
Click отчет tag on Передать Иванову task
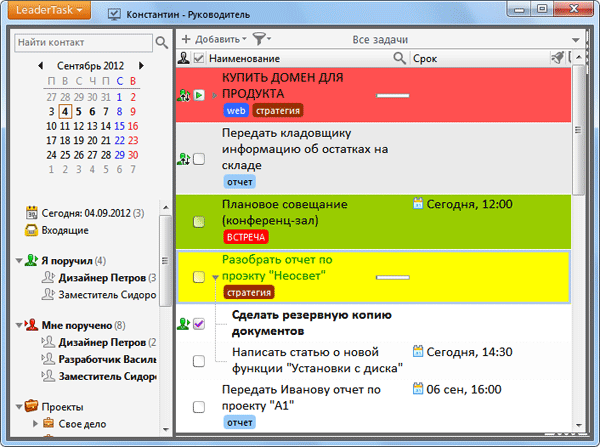pos(240,422)
